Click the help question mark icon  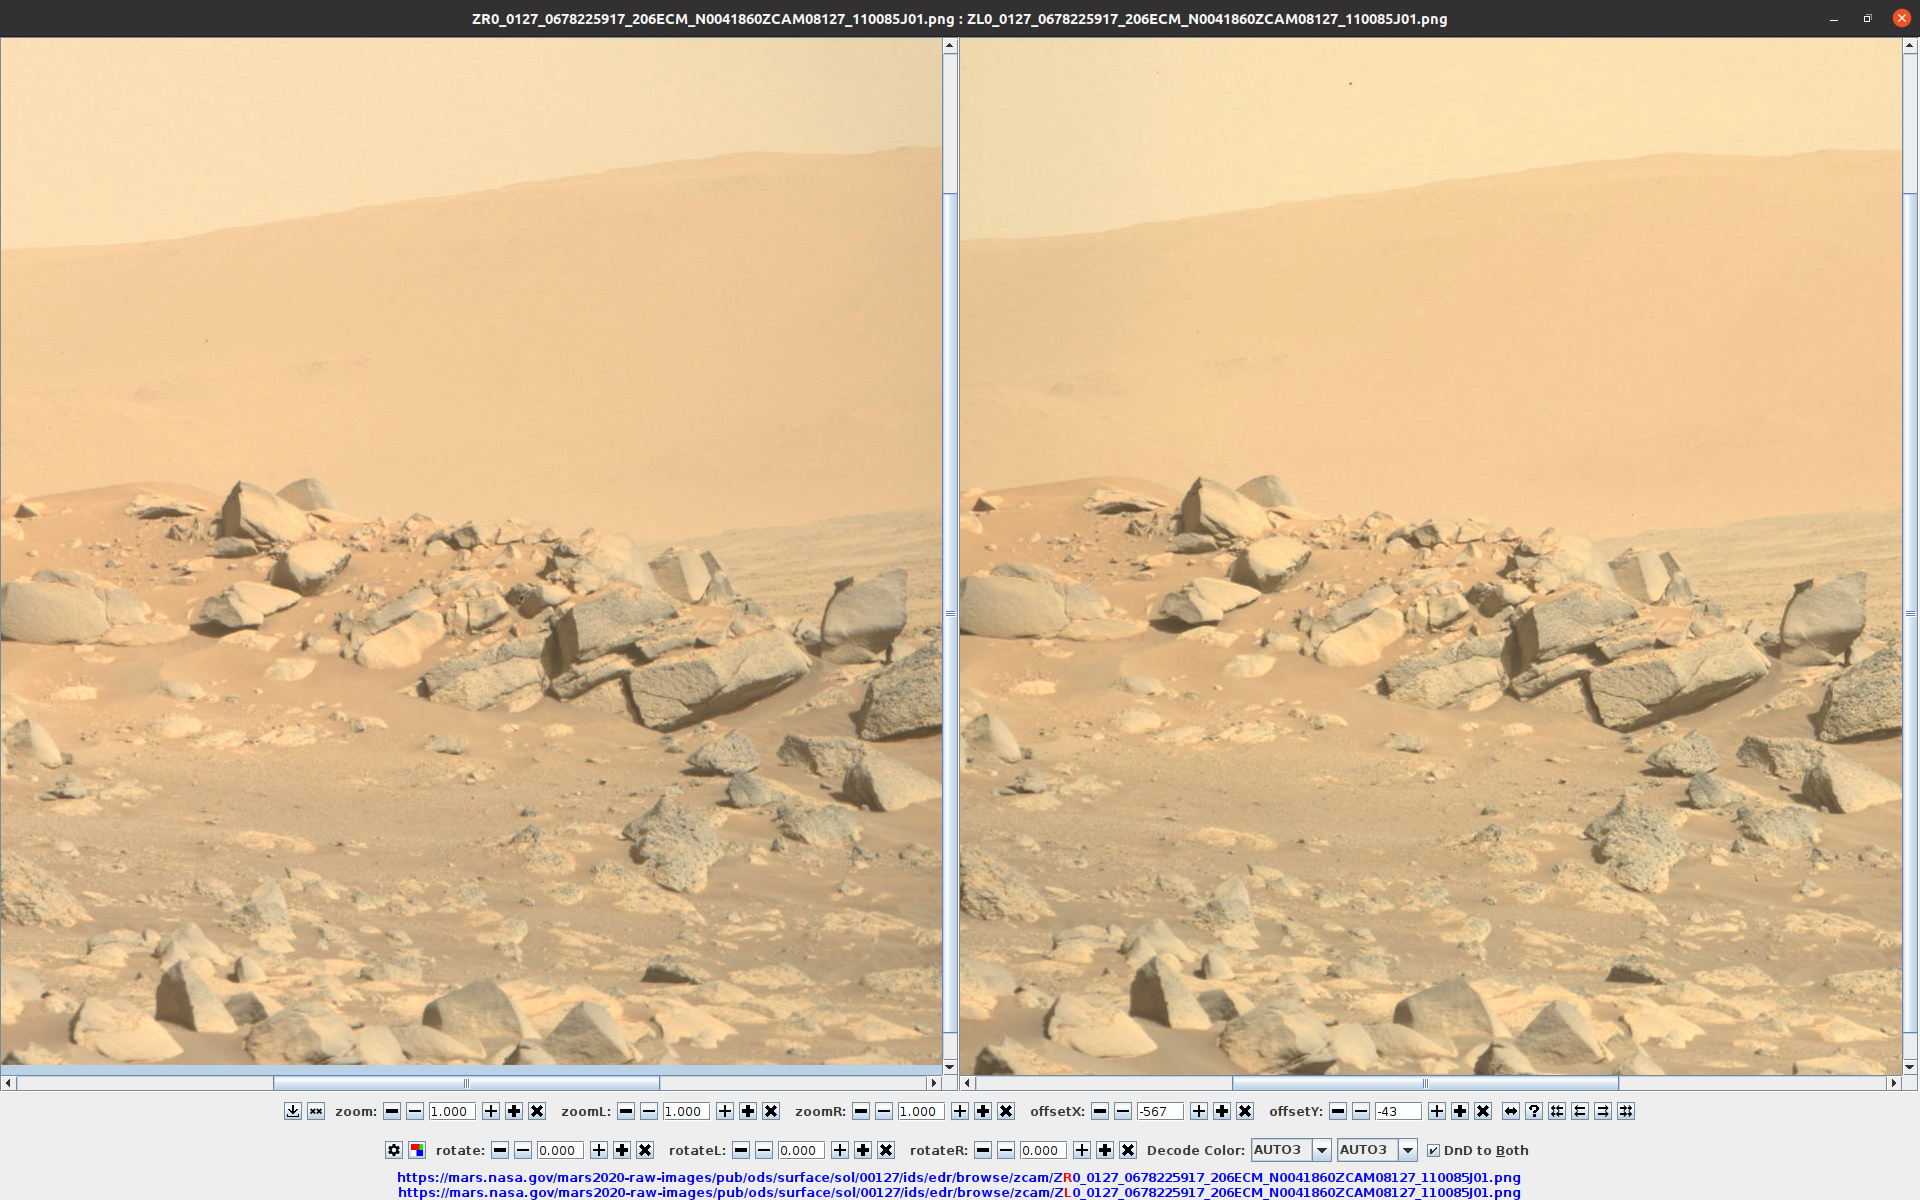pos(1534,1111)
